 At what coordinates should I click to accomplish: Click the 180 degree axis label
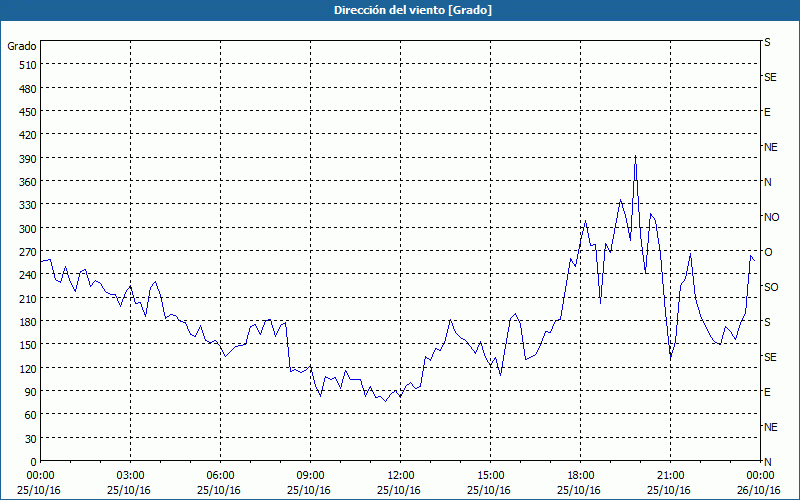click(x=28, y=321)
